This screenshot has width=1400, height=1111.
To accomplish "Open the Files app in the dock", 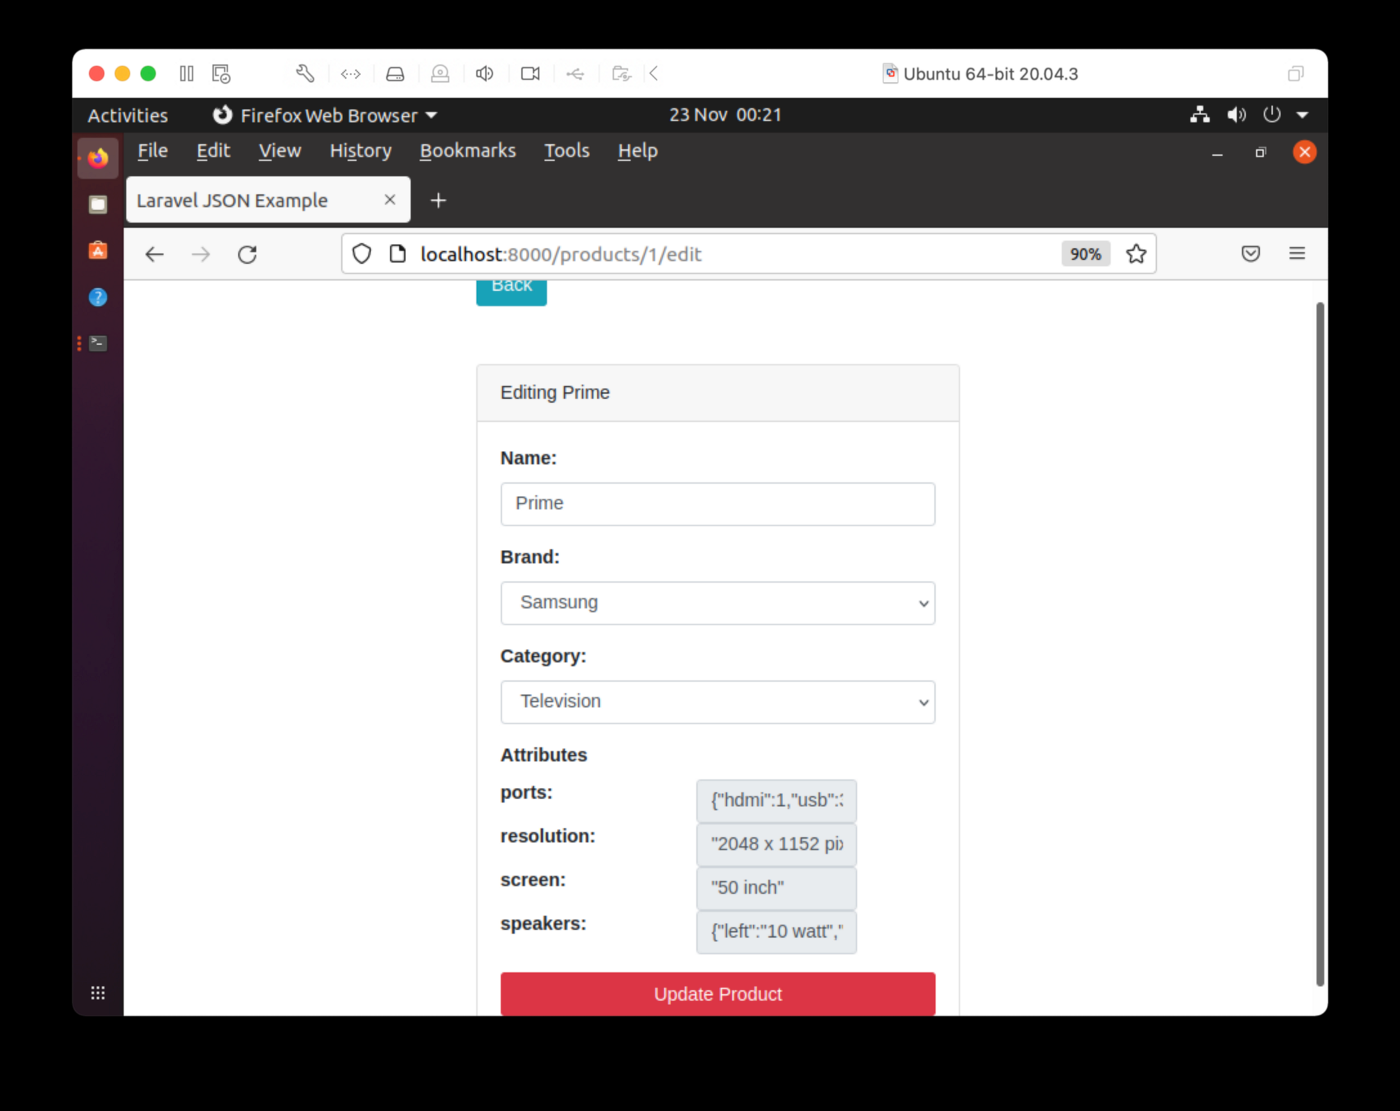I will click(98, 204).
